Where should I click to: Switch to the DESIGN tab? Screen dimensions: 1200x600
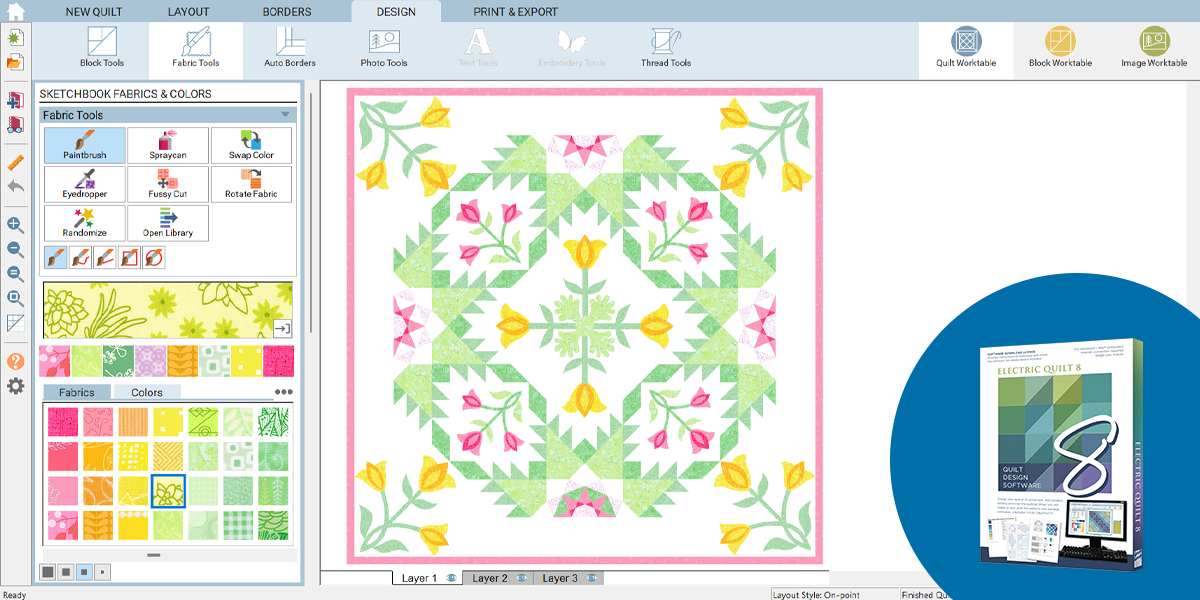pyautogui.click(x=396, y=12)
